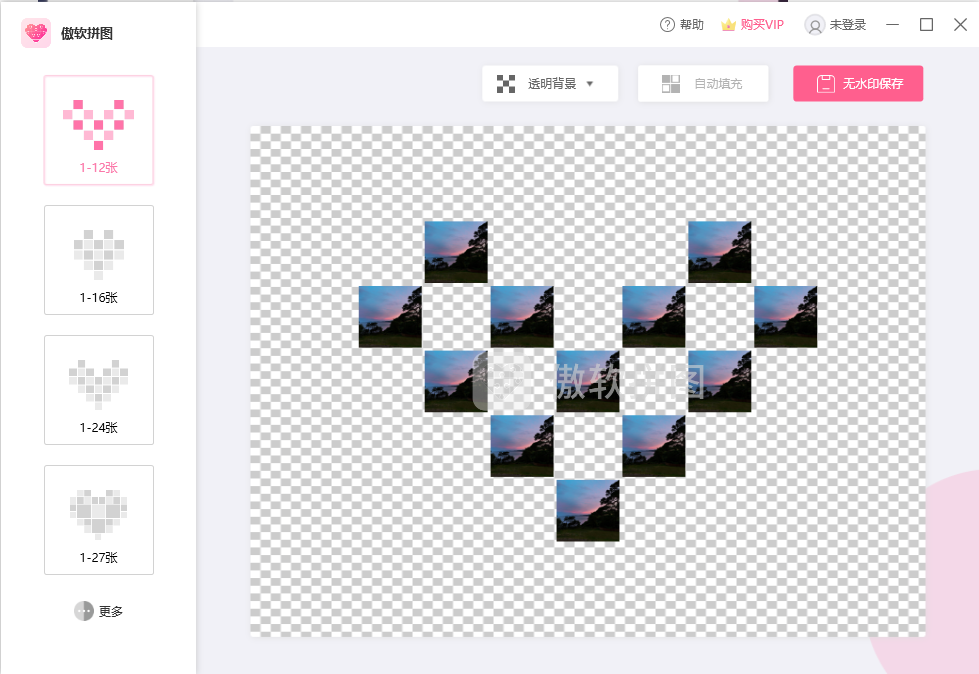The image size is (979, 674).
Task: Expand the 透明背景 background dropdown
Action: [550, 83]
